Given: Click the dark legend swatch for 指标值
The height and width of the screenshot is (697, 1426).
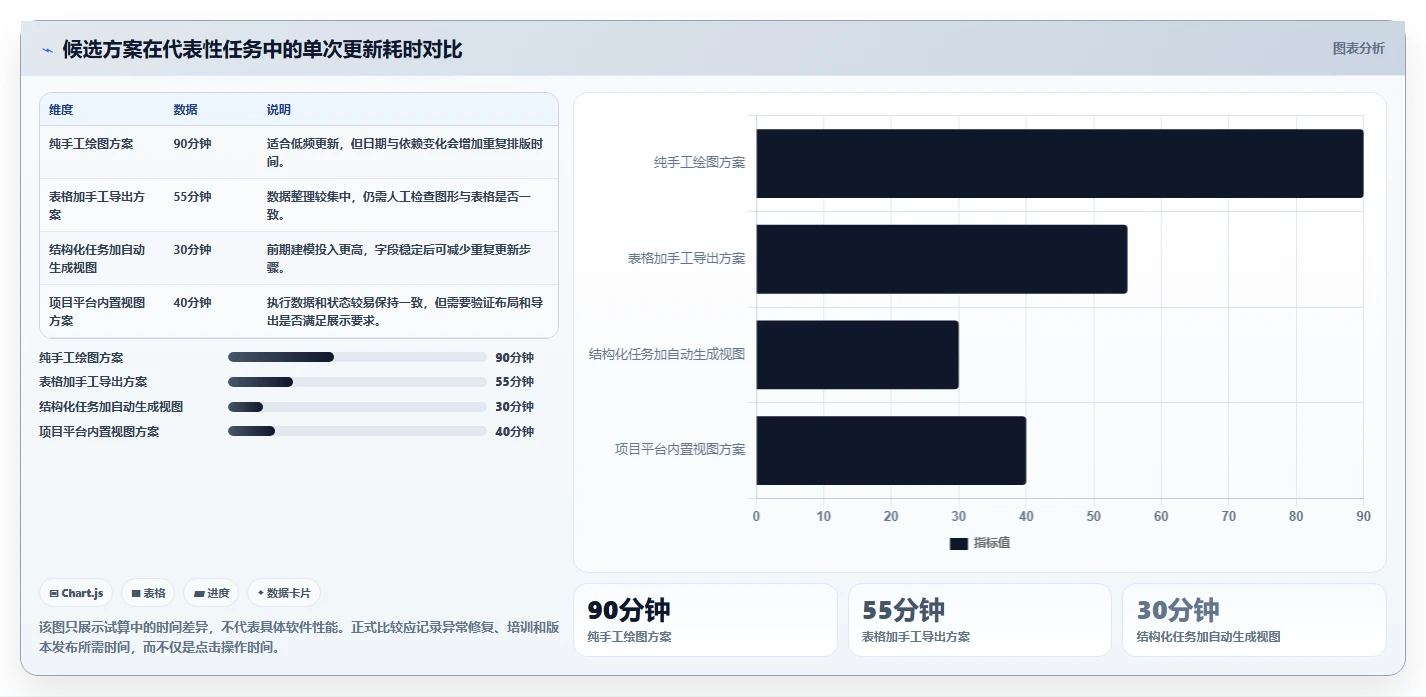Looking at the screenshot, I should (958, 543).
